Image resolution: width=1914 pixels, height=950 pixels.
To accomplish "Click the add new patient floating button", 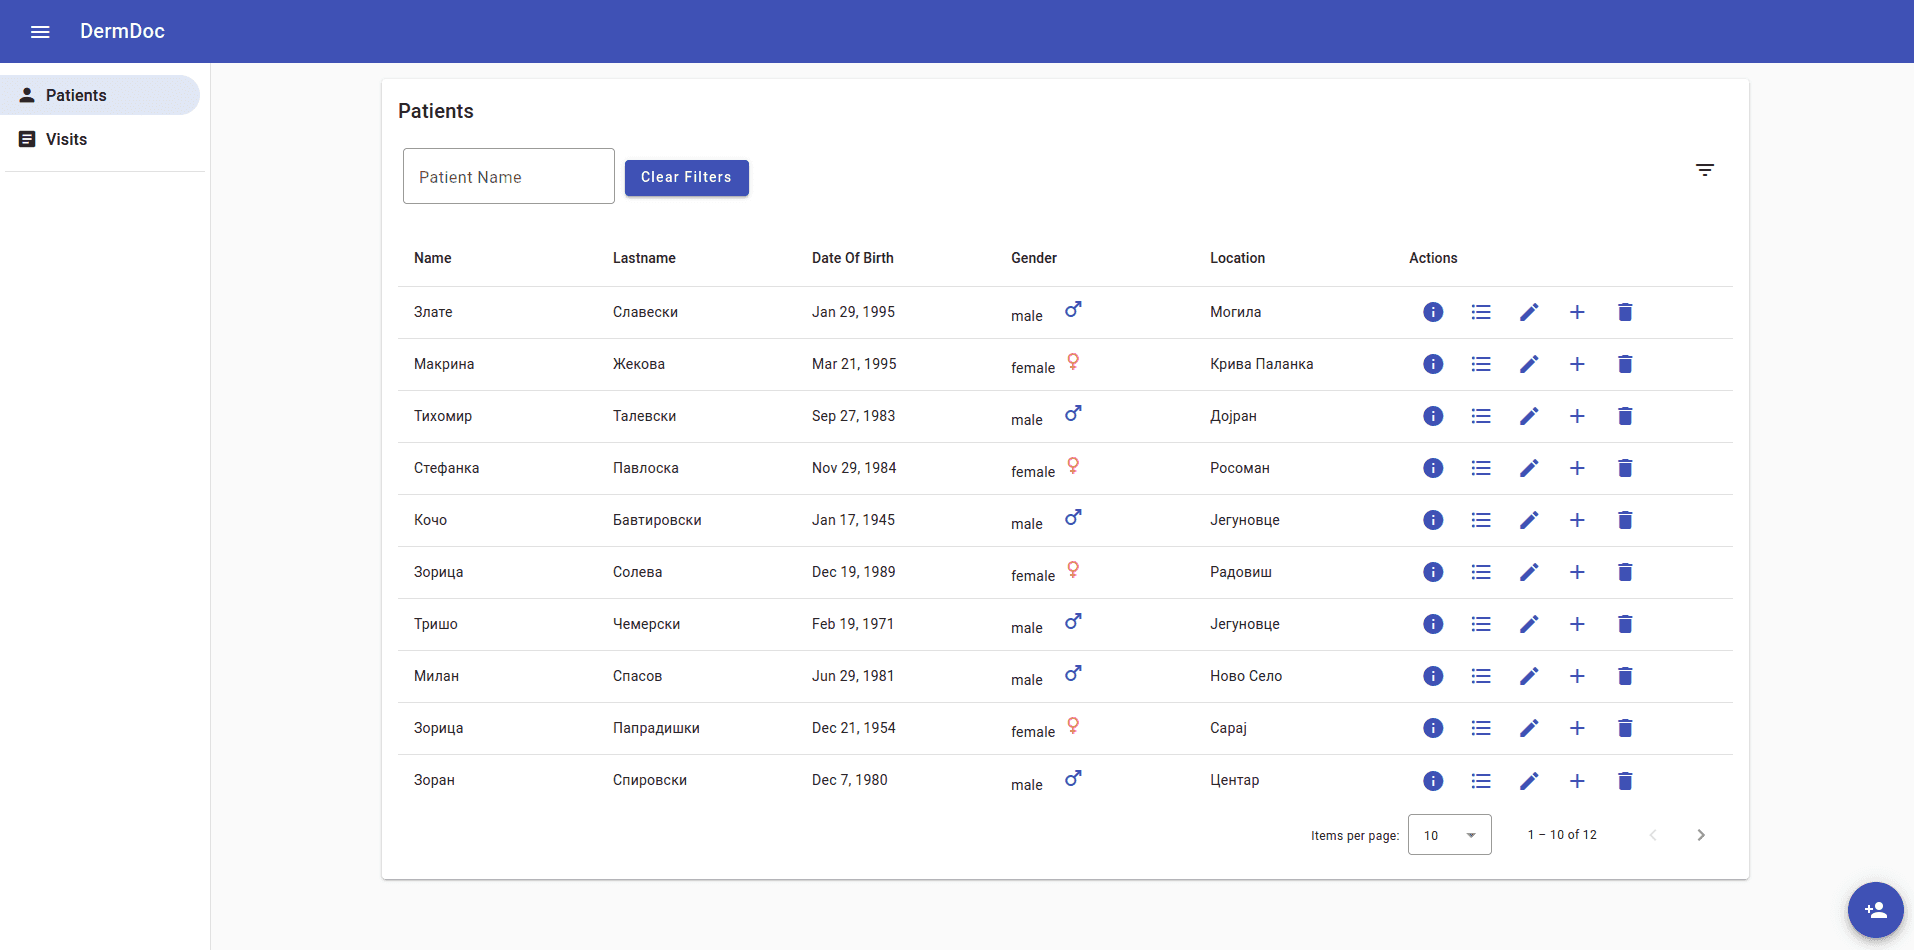I will [1875, 910].
